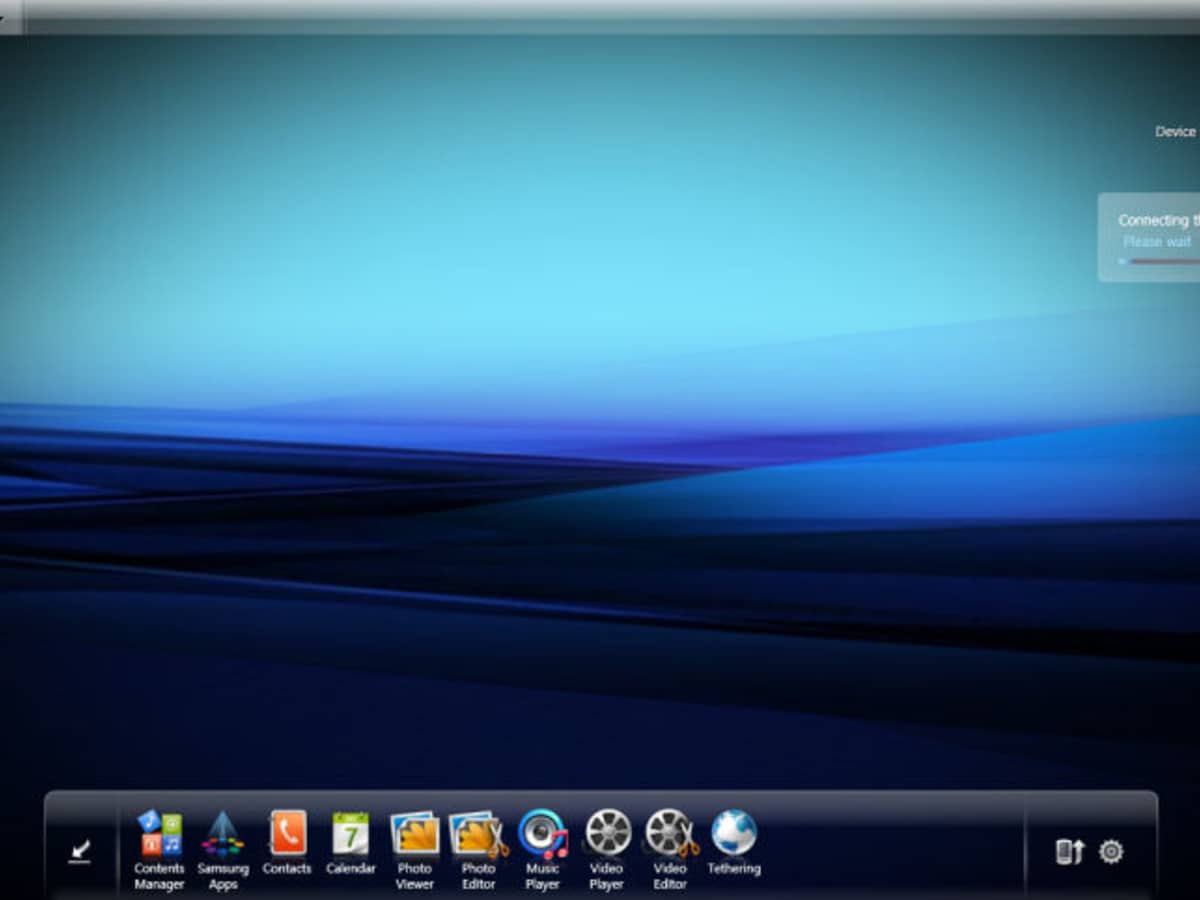Click the "Please wait" text
This screenshot has height=900, width=1200.
click(1157, 242)
